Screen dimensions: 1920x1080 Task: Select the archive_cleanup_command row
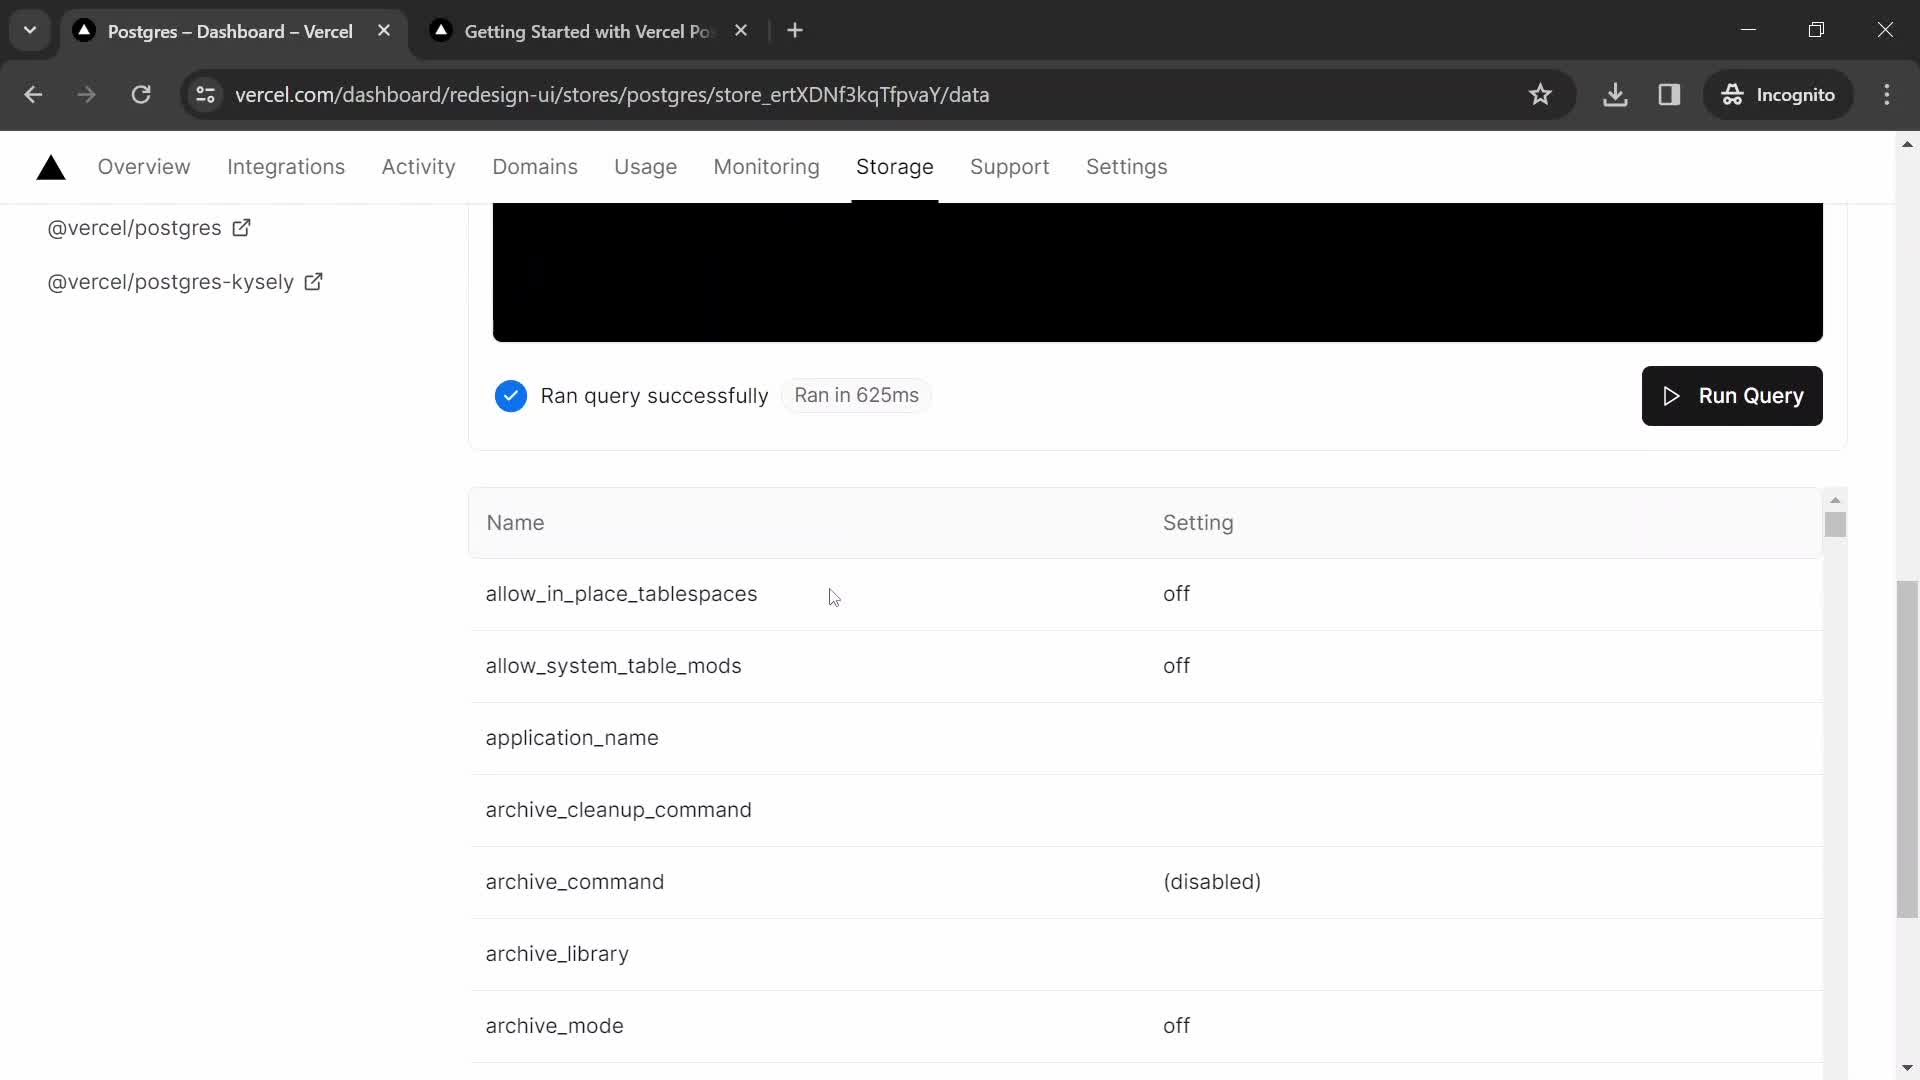[1146, 810]
